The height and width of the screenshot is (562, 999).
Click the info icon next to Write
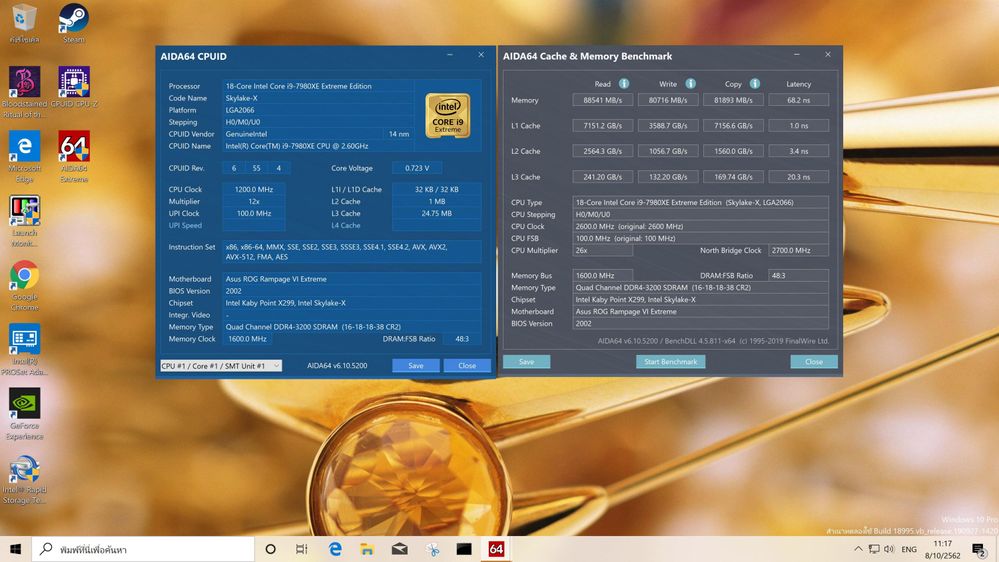(x=690, y=83)
